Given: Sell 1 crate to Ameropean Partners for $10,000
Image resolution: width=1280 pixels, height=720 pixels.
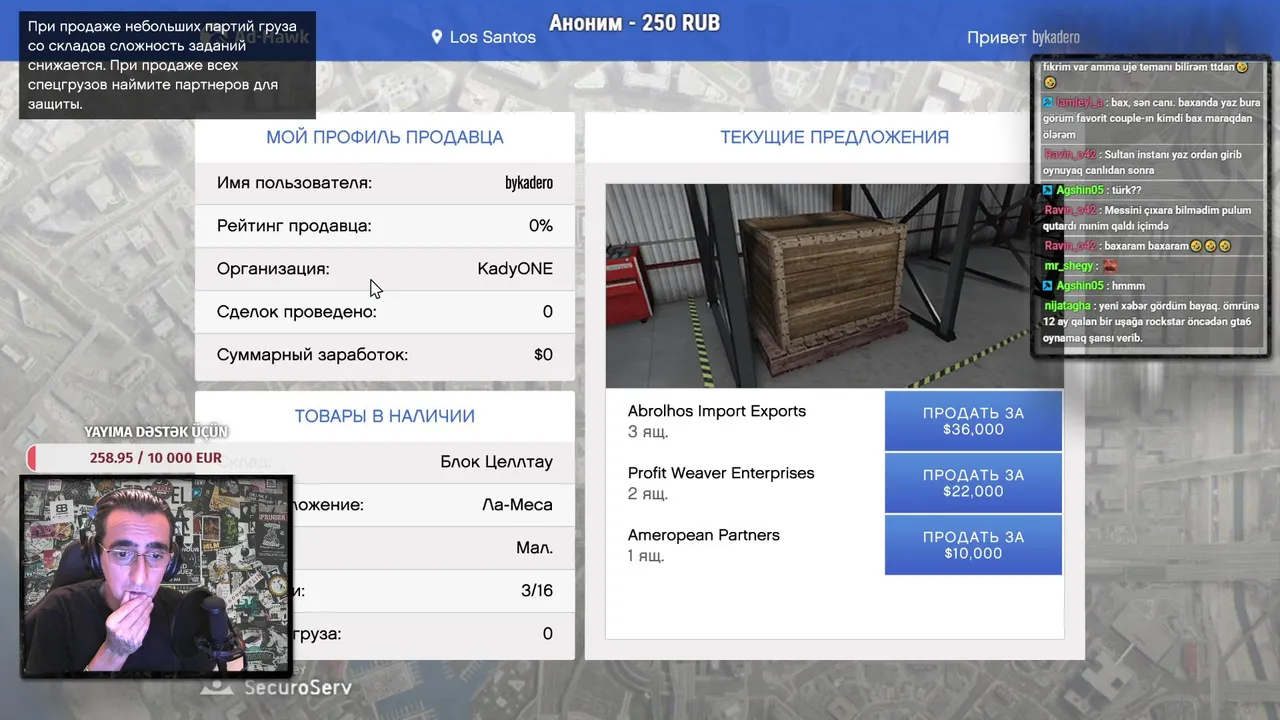Looking at the screenshot, I should pos(973,545).
